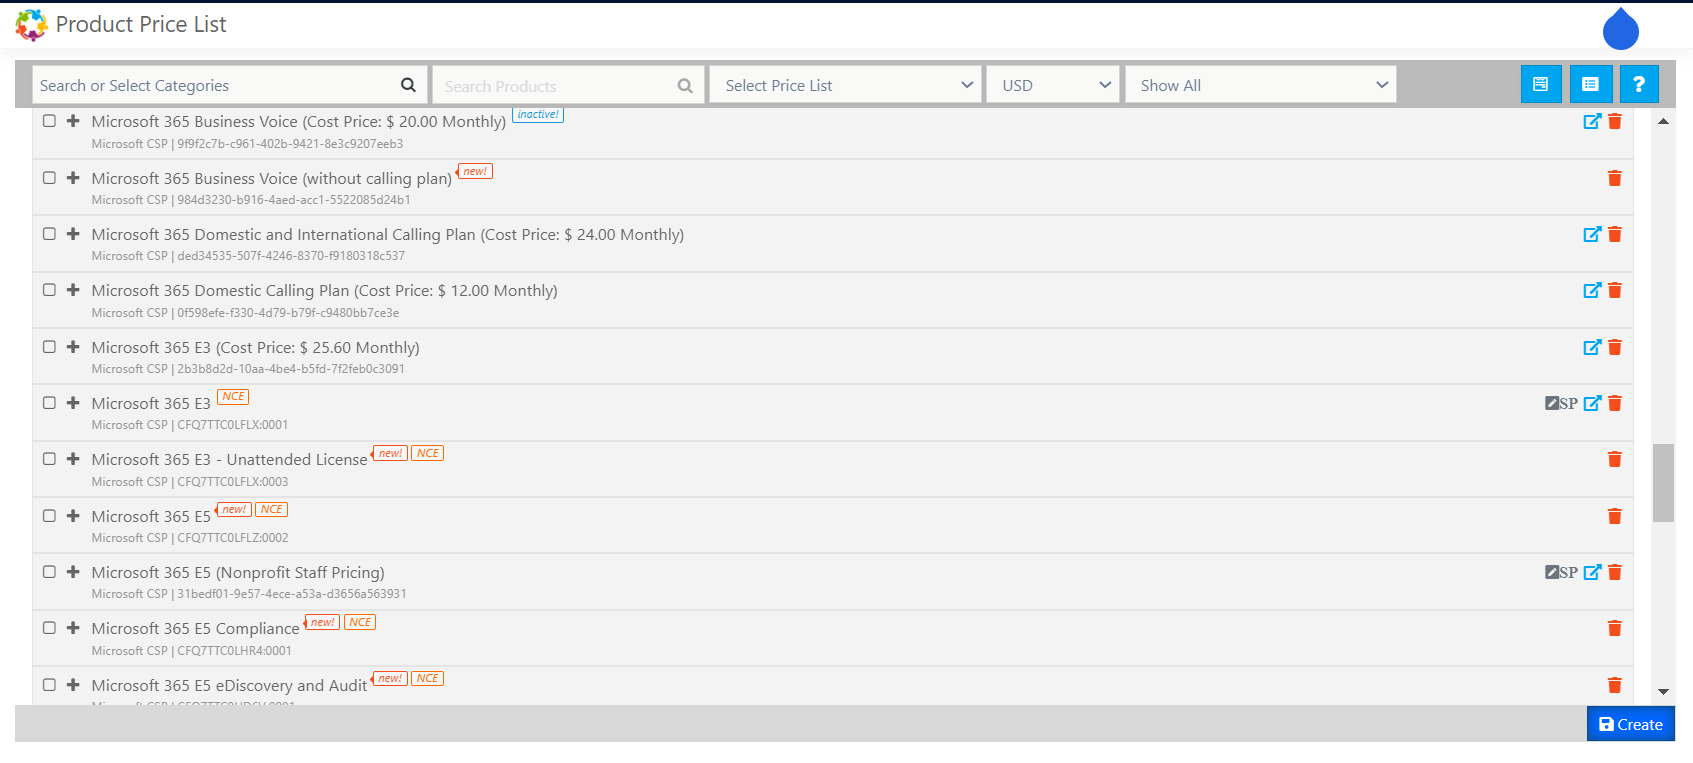Trash the E5 eDiscovery and Audit product
This screenshot has width=1693, height=763.
click(1615, 685)
